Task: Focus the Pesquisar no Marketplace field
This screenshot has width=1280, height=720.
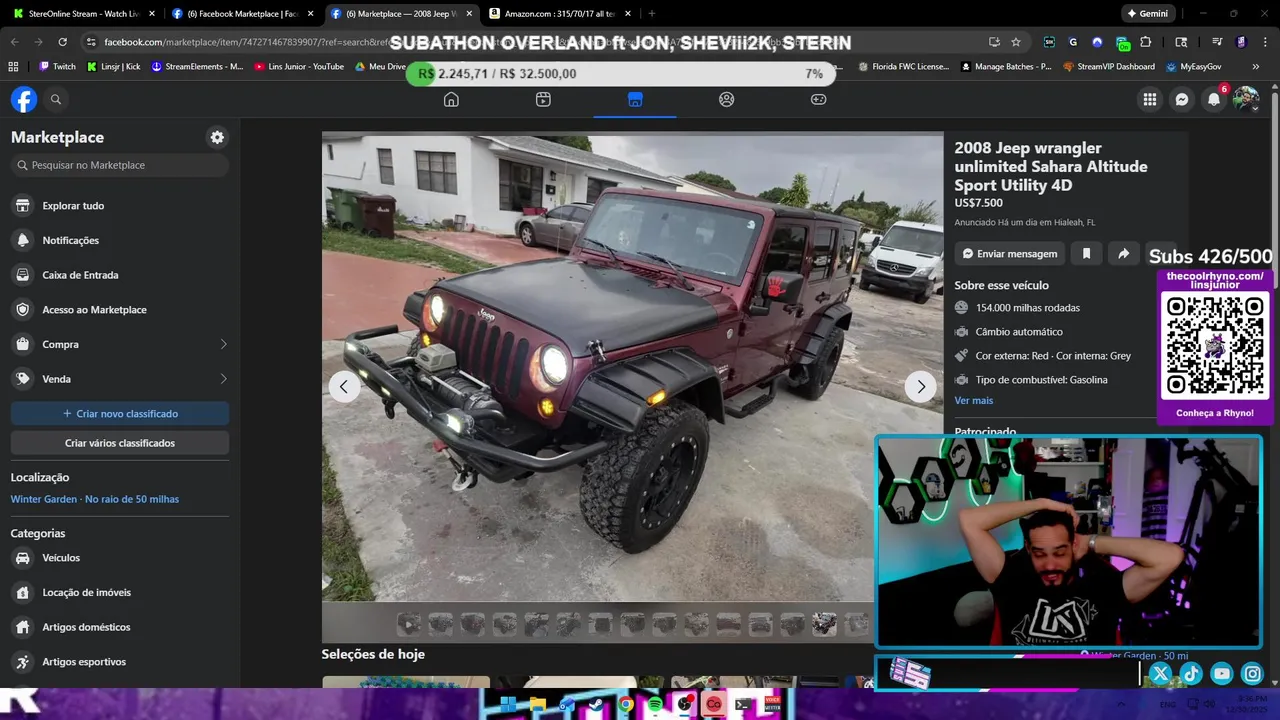Action: pos(120,165)
